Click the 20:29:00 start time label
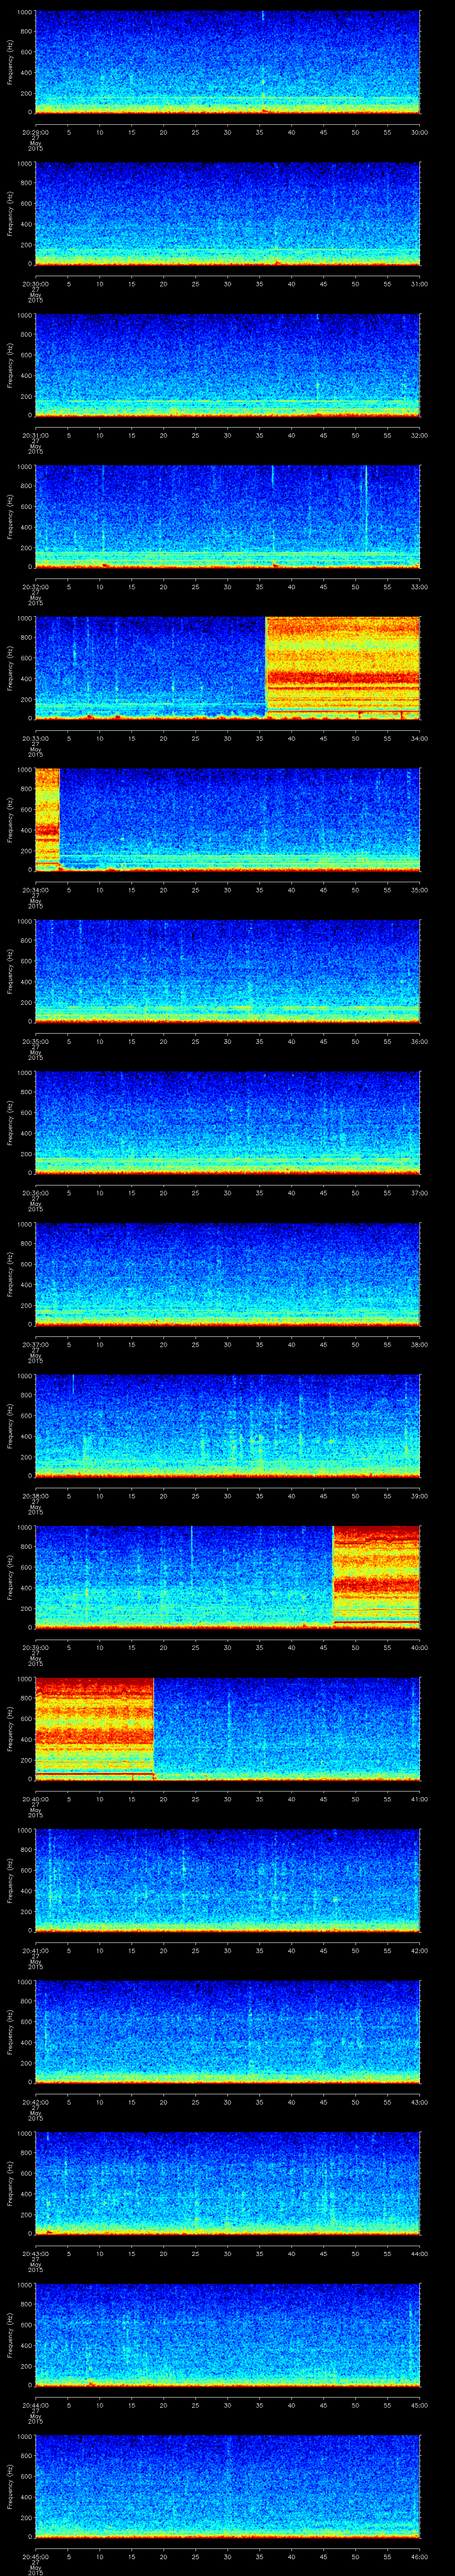 point(35,132)
